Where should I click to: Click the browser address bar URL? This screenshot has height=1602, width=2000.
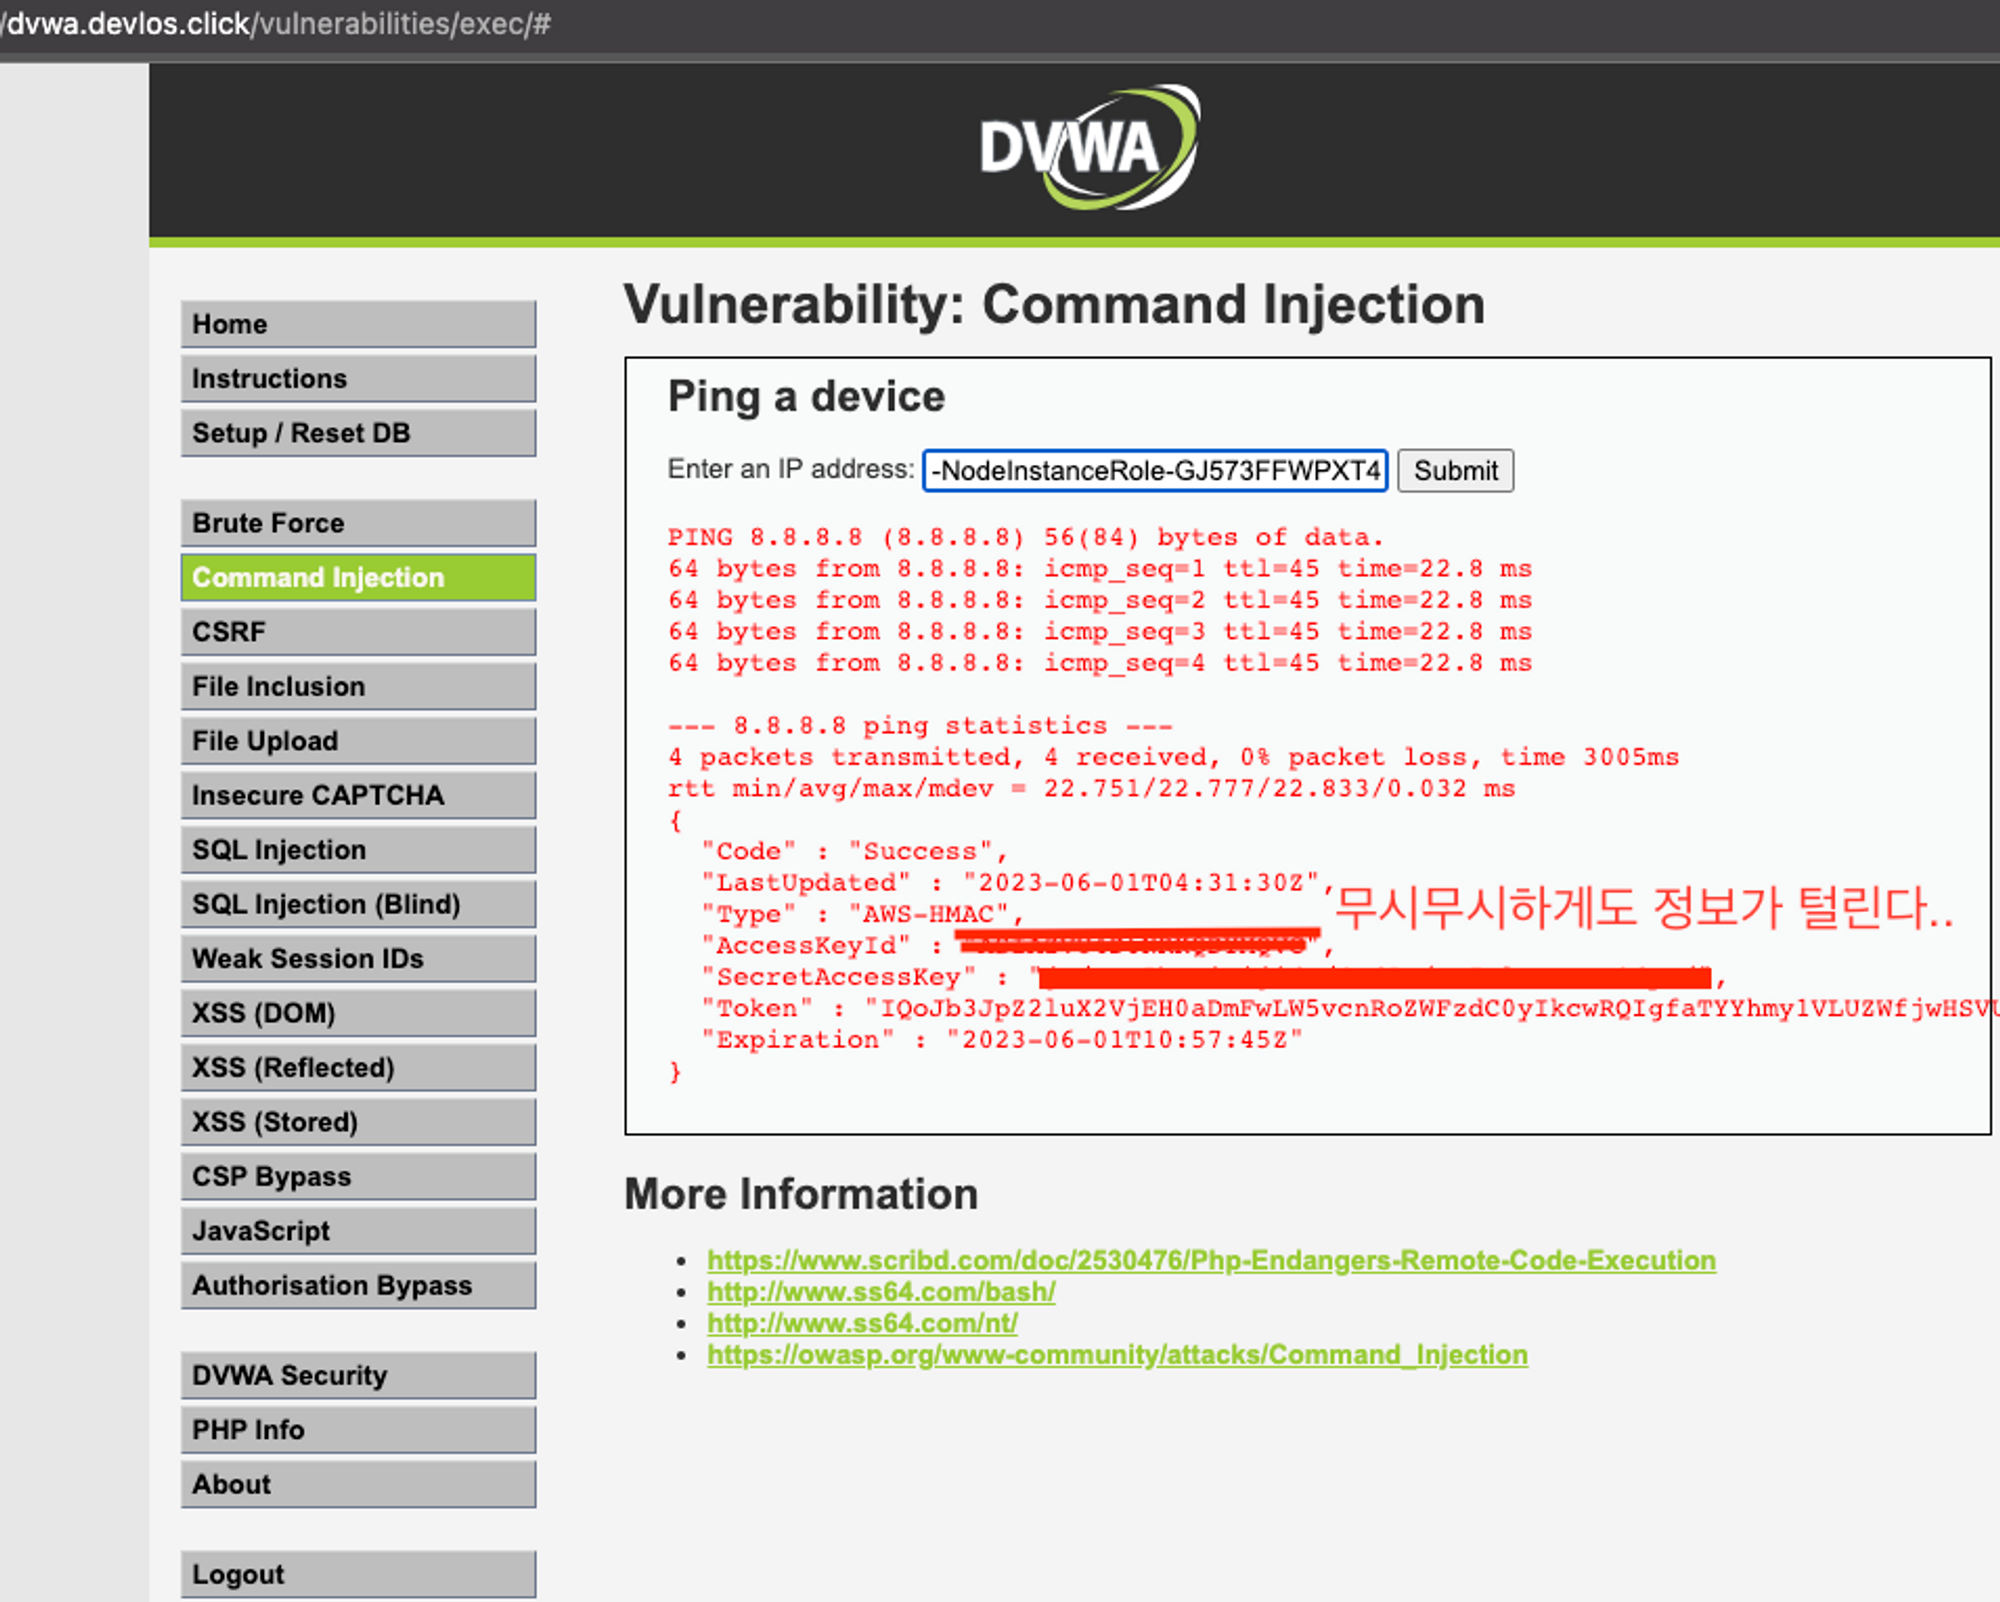tap(278, 24)
